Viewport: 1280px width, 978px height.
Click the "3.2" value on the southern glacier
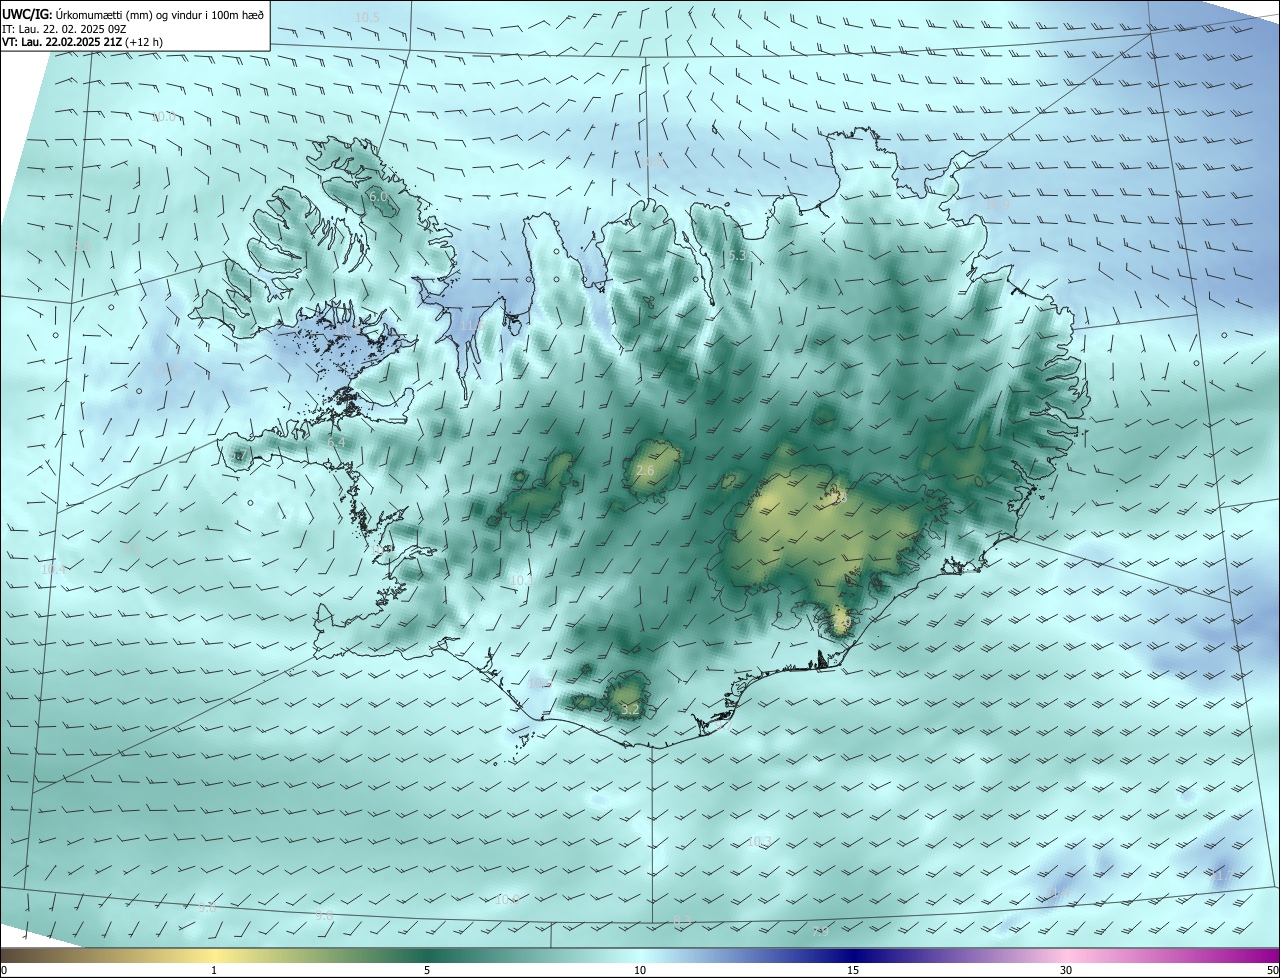tap(630, 709)
